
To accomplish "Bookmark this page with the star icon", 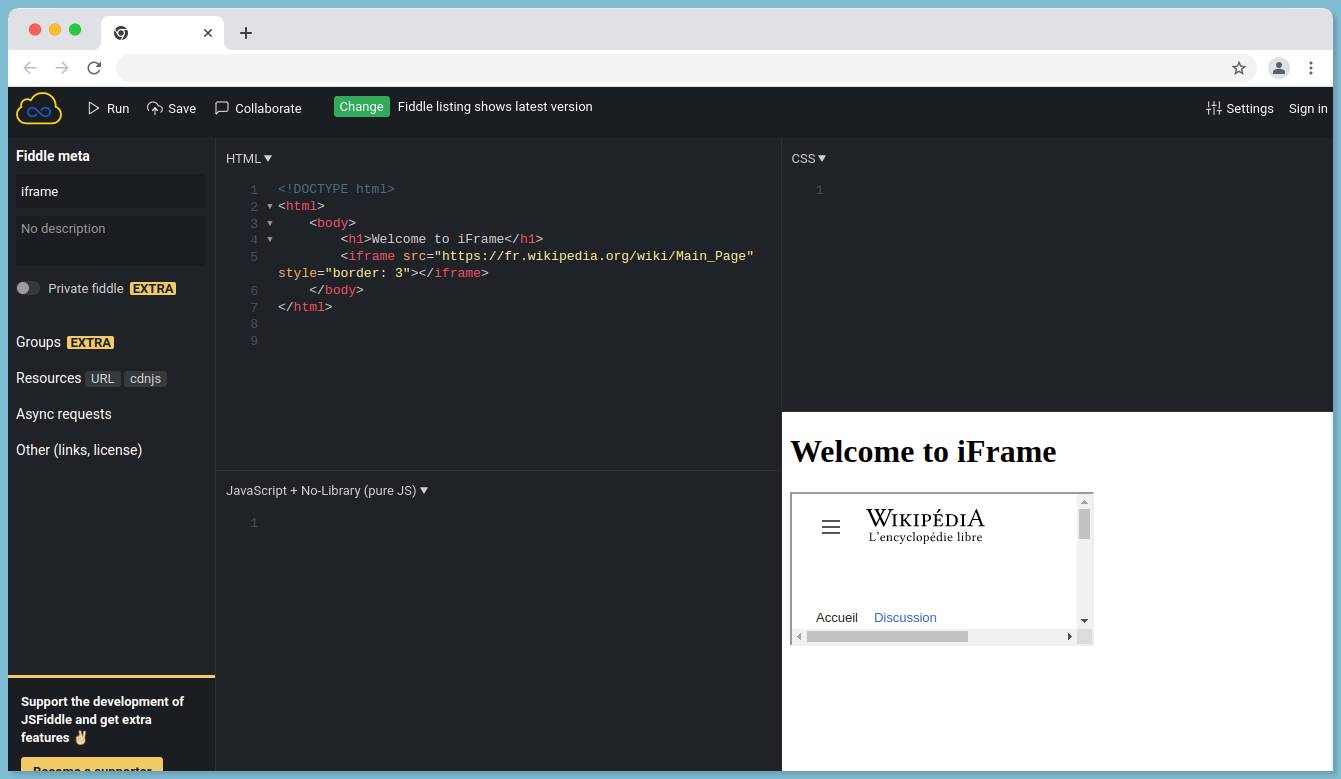I will [1239, 68].
